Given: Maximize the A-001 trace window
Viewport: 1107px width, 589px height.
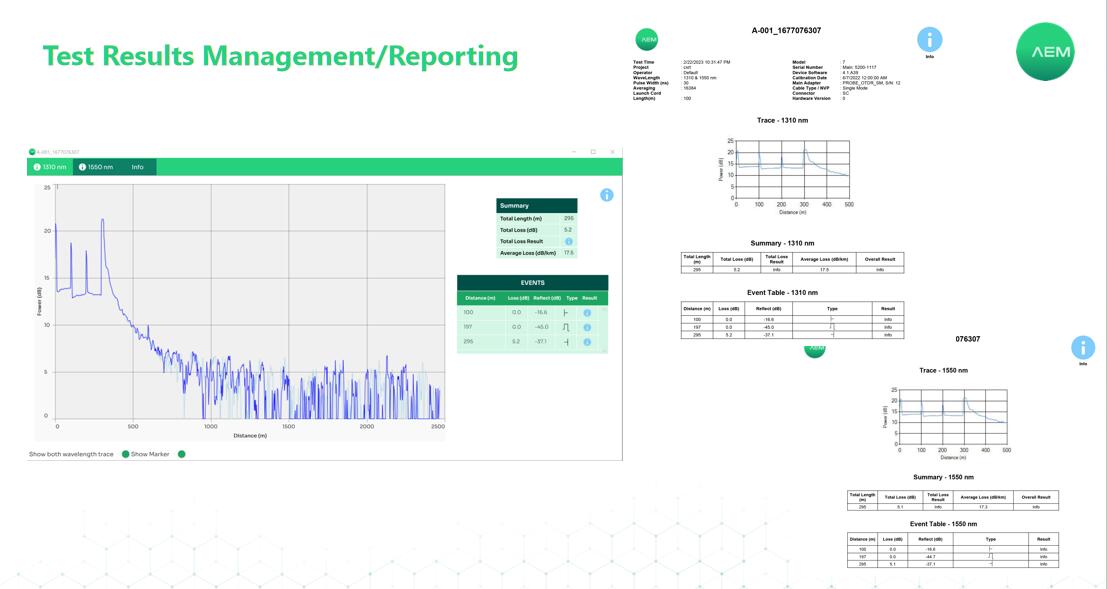Looking at the screenshot, I should pos(593,152).
